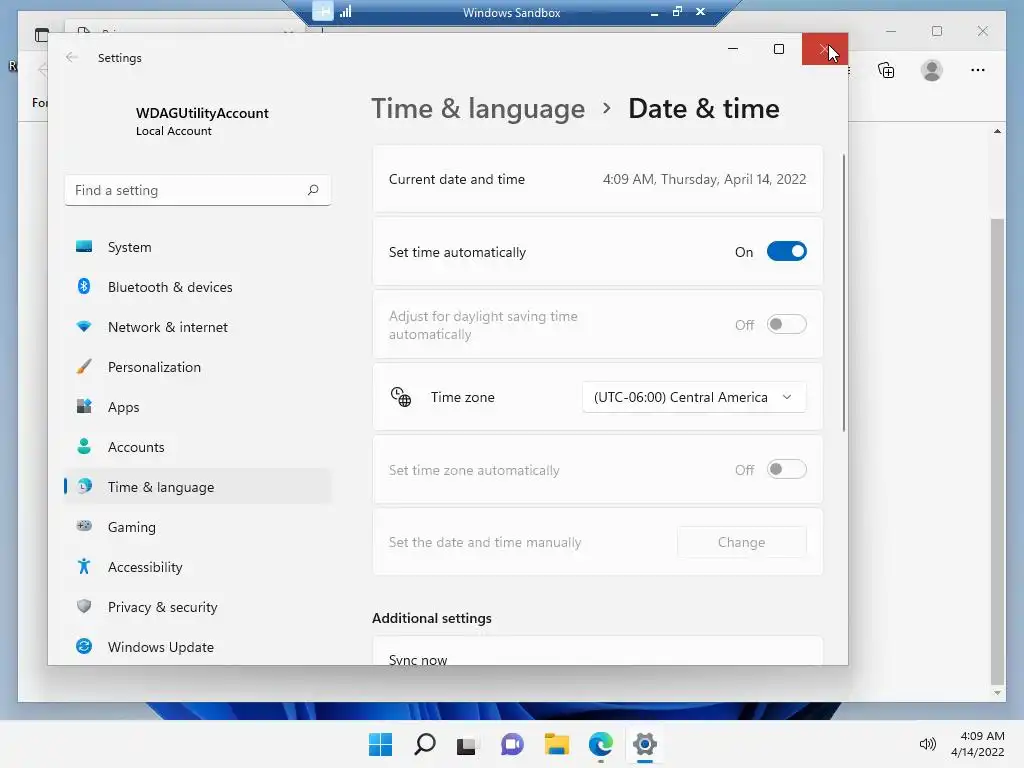
Task: Go to Accounts settings
Action: [x=198, y=447]
